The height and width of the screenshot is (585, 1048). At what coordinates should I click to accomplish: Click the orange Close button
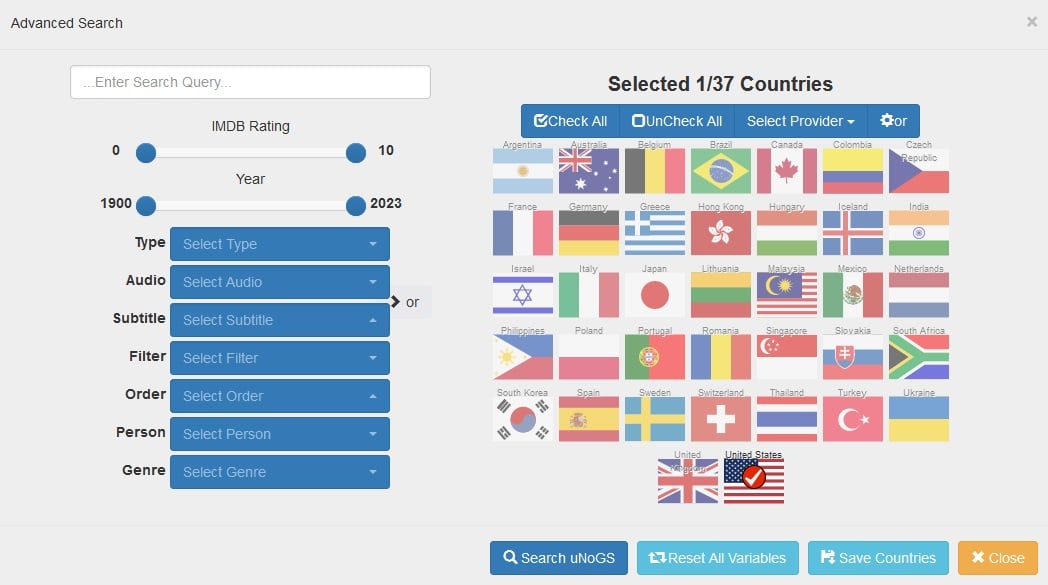tap(998, 558)
